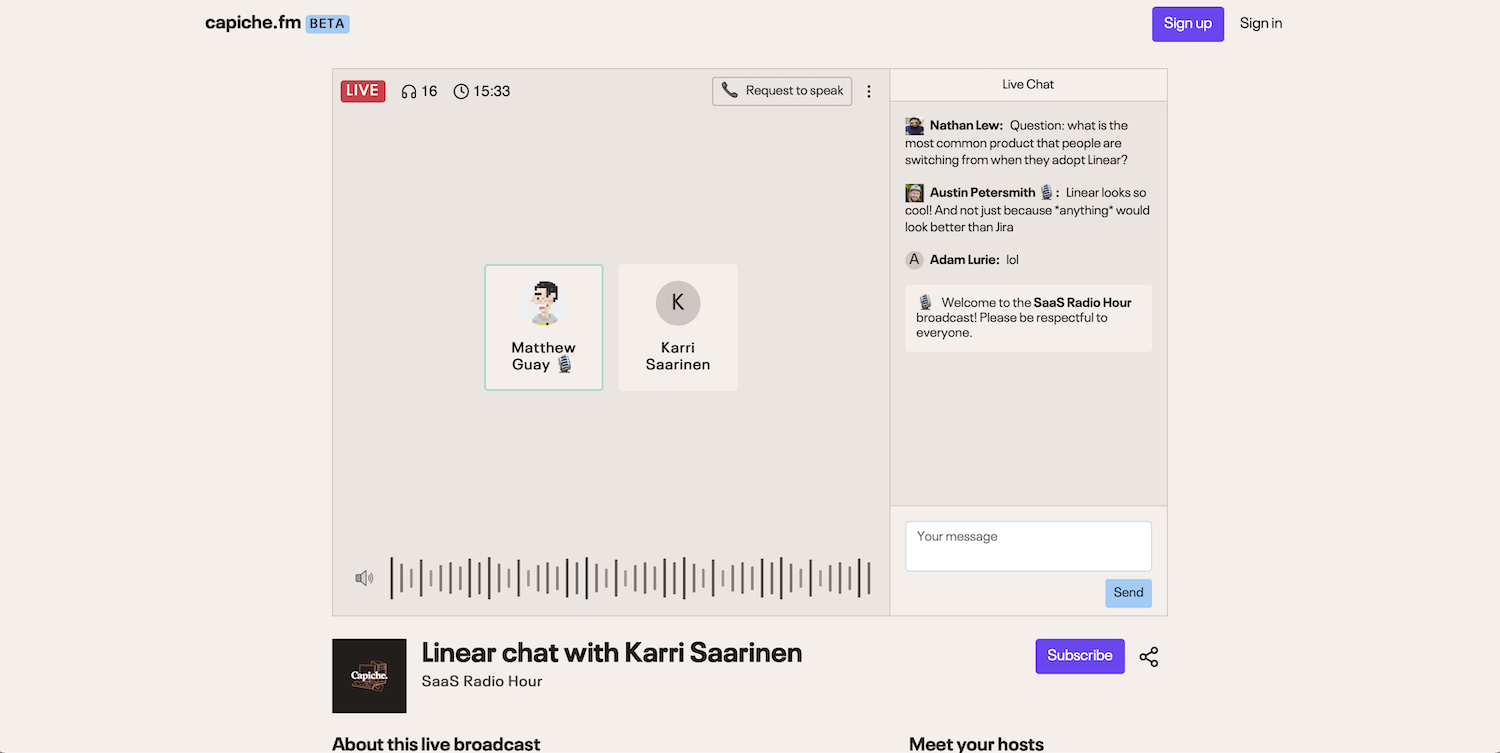1500x753 pixels.
Task: Click the capiche.fm logo
Action: pyautogui.click(x=253, y=23)
